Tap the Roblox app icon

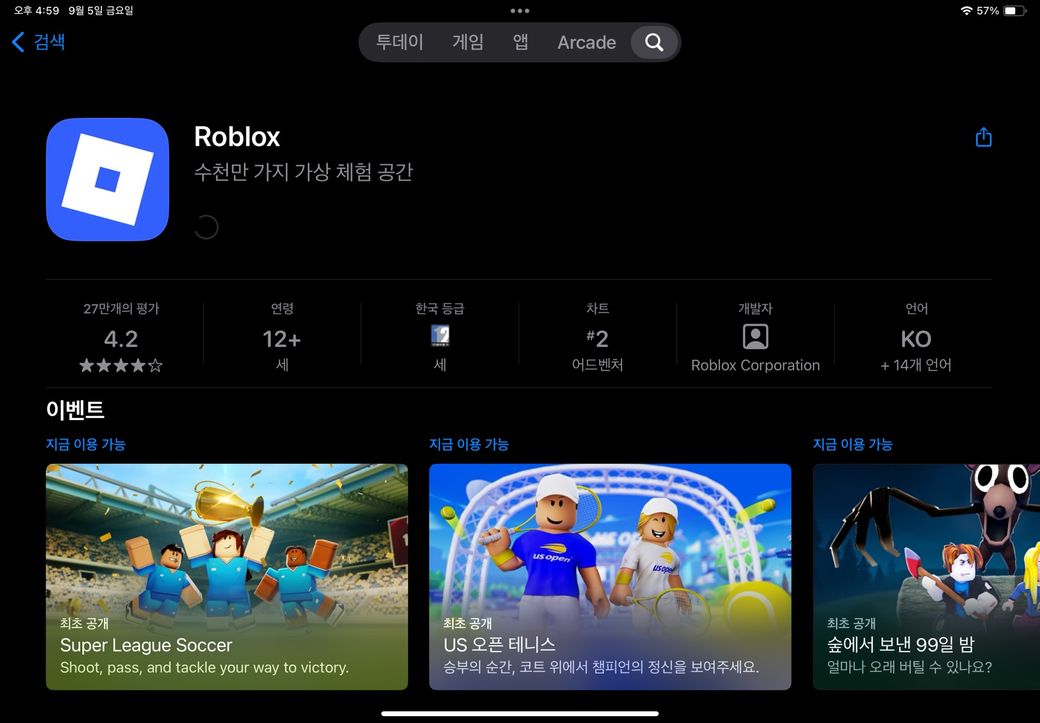[107, 180]
